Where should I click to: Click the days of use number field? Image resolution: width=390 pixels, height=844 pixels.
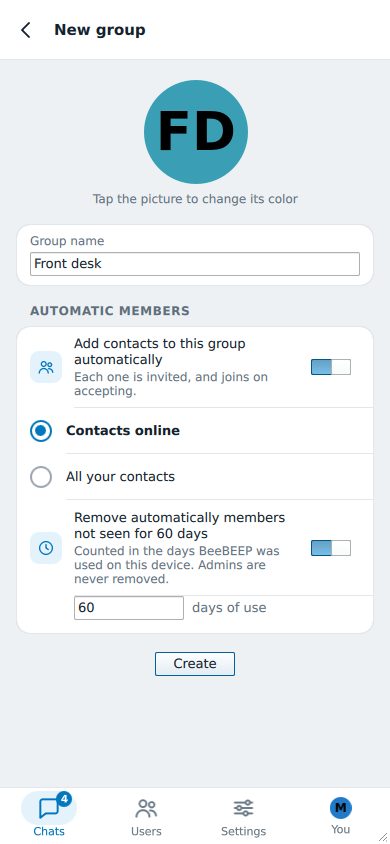pyautogui.click(x=129, y=608)
